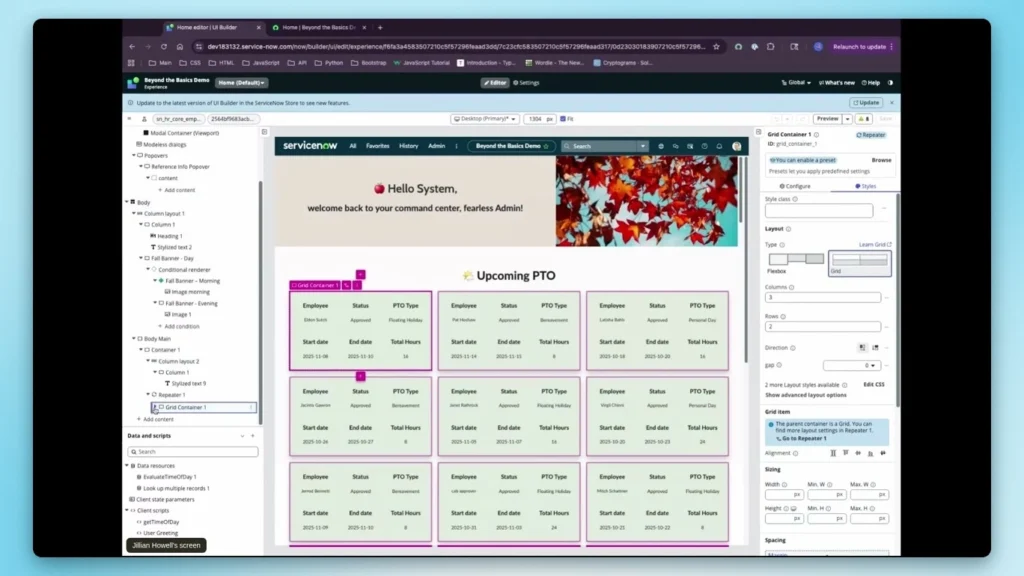This screenshot has height=576, width=1024.
Task: Select the row direction icon under Direction
Action: coord(860,347)
